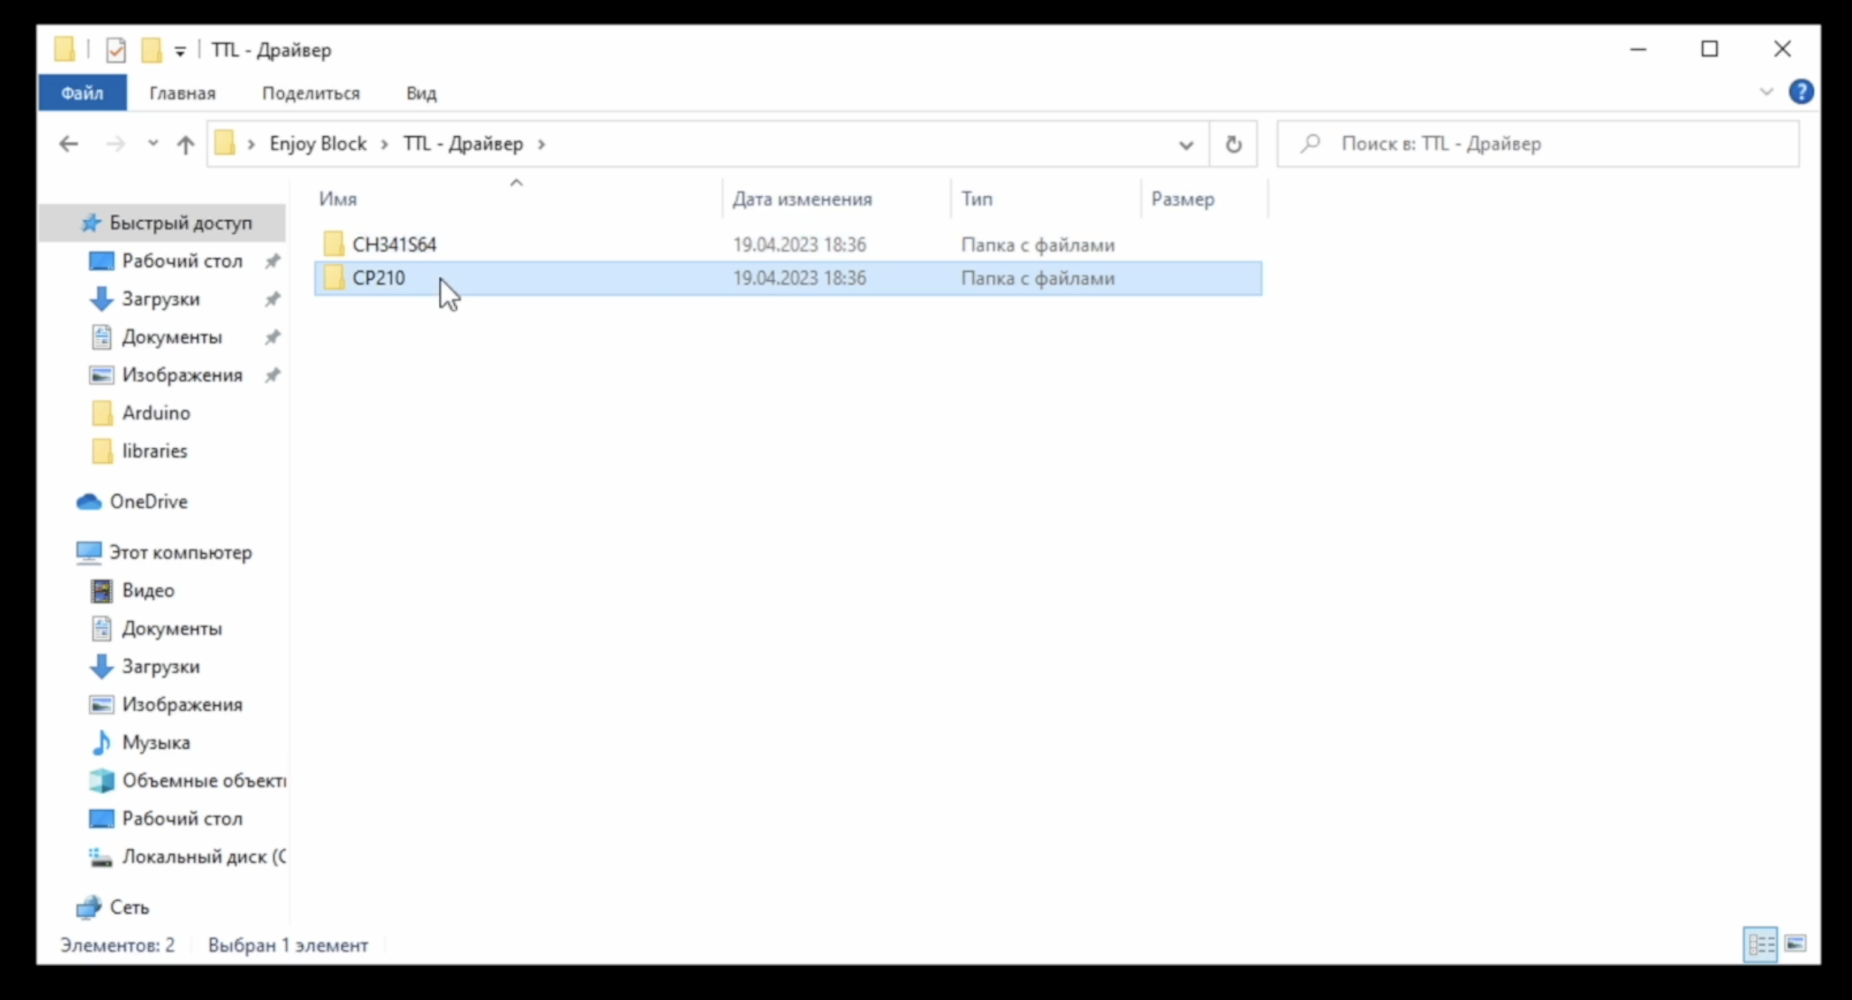Click the pin icon beside Рабочий стол
The height and width of the screenshot is (1000, 1852).
tap(272, 261)
